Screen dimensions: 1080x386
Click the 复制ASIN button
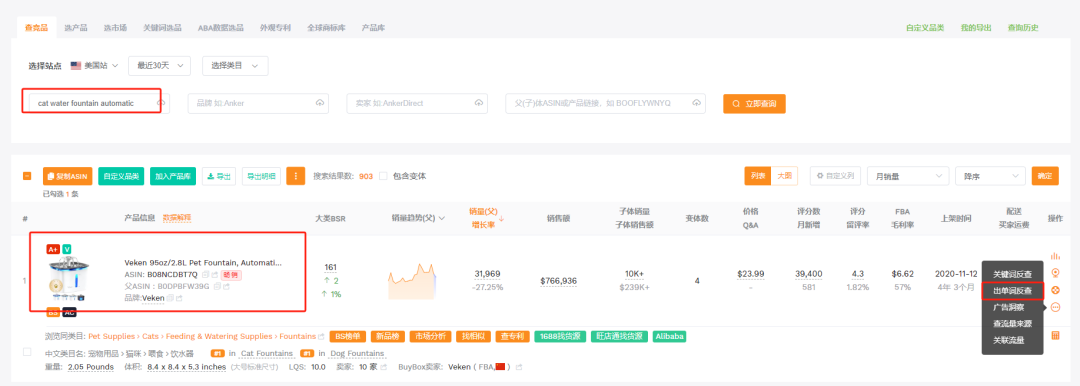(68, 176)
